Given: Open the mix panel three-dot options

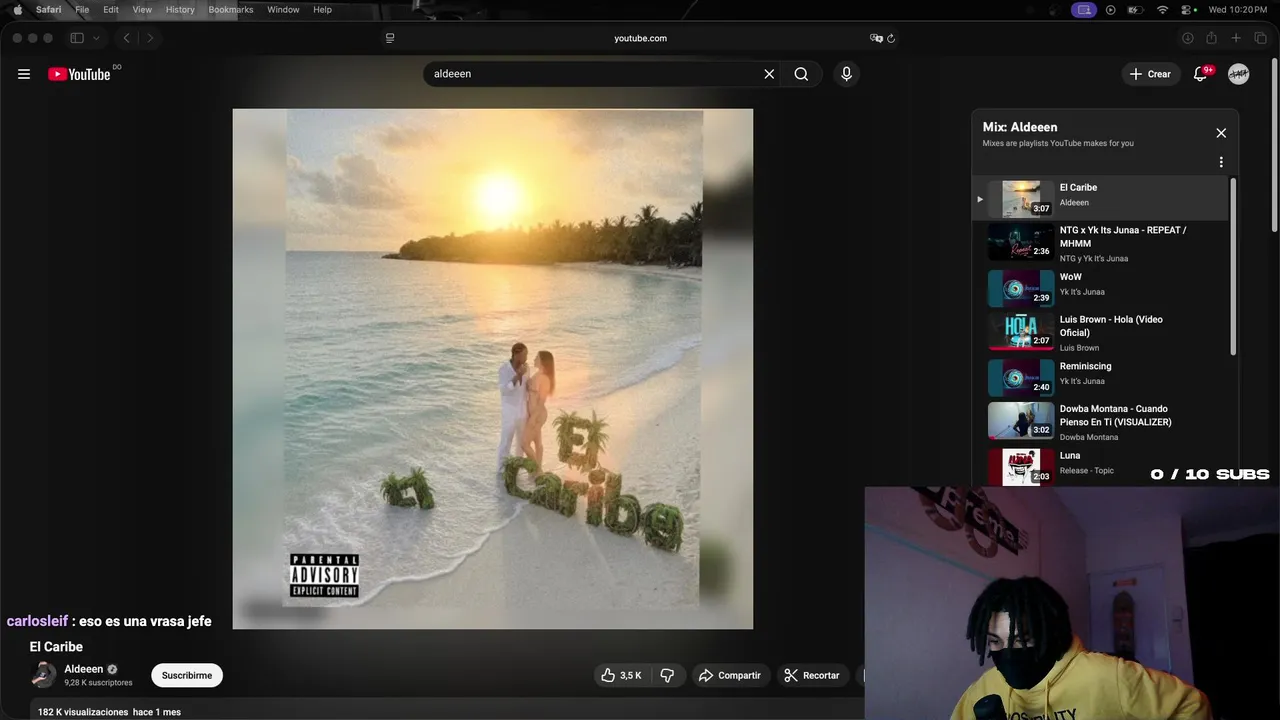Looking at the screenshot, I should click(1221, 162).
